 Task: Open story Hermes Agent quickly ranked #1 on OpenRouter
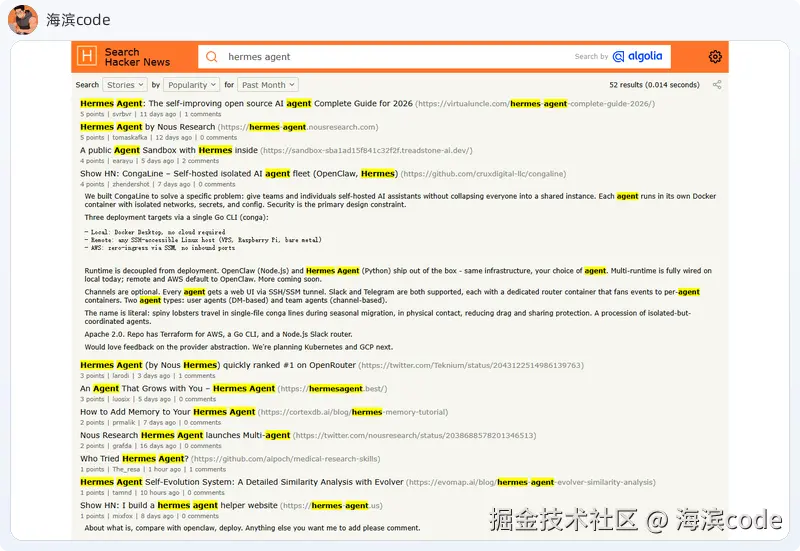pos(218,365)
